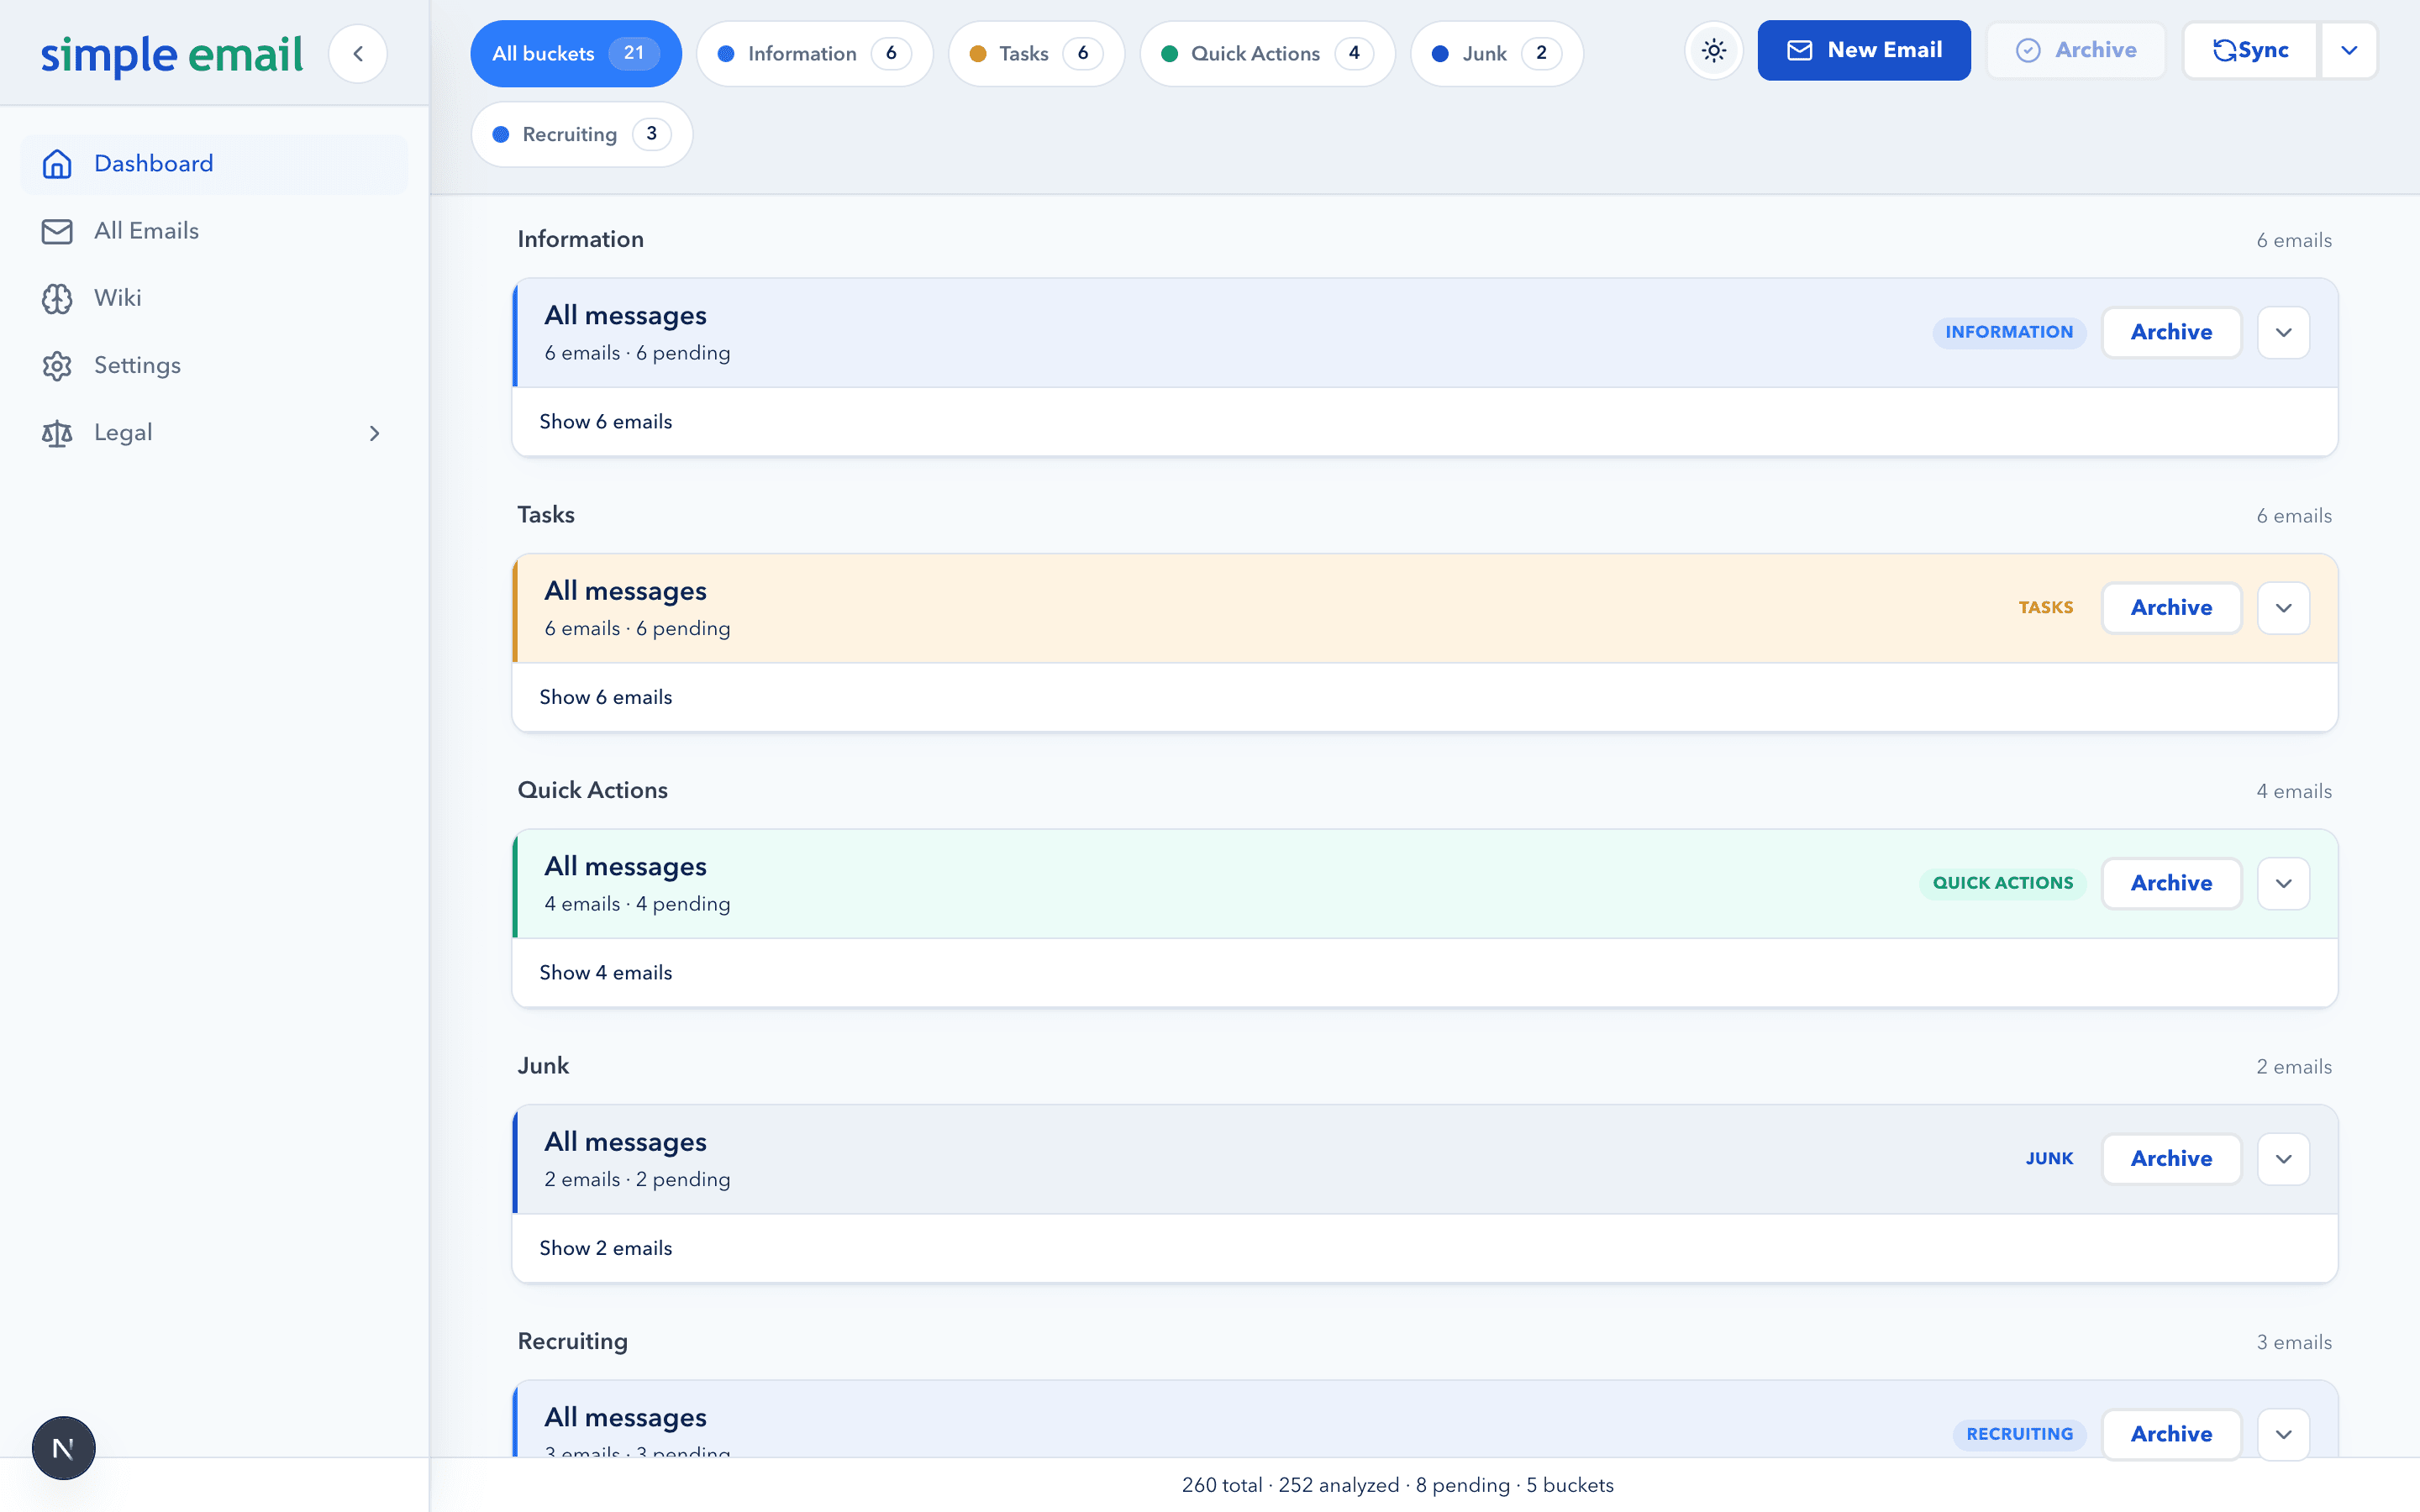Click the Settings gear icon
Image resolution: width=2420 pixels, height=1512 pixels.
pyautogui.click(x=57, y=366)
